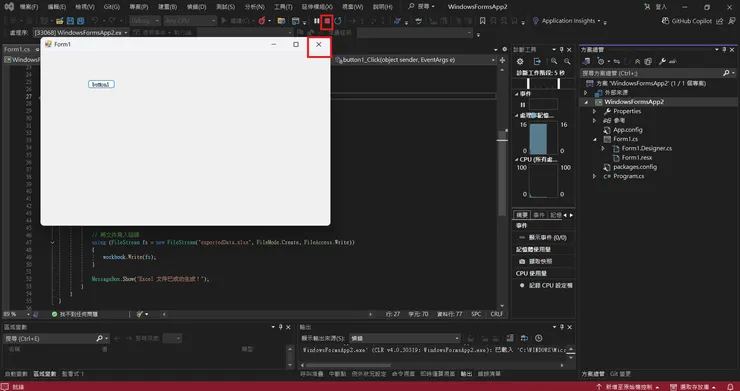Click the show events (0/0) link

547,238
